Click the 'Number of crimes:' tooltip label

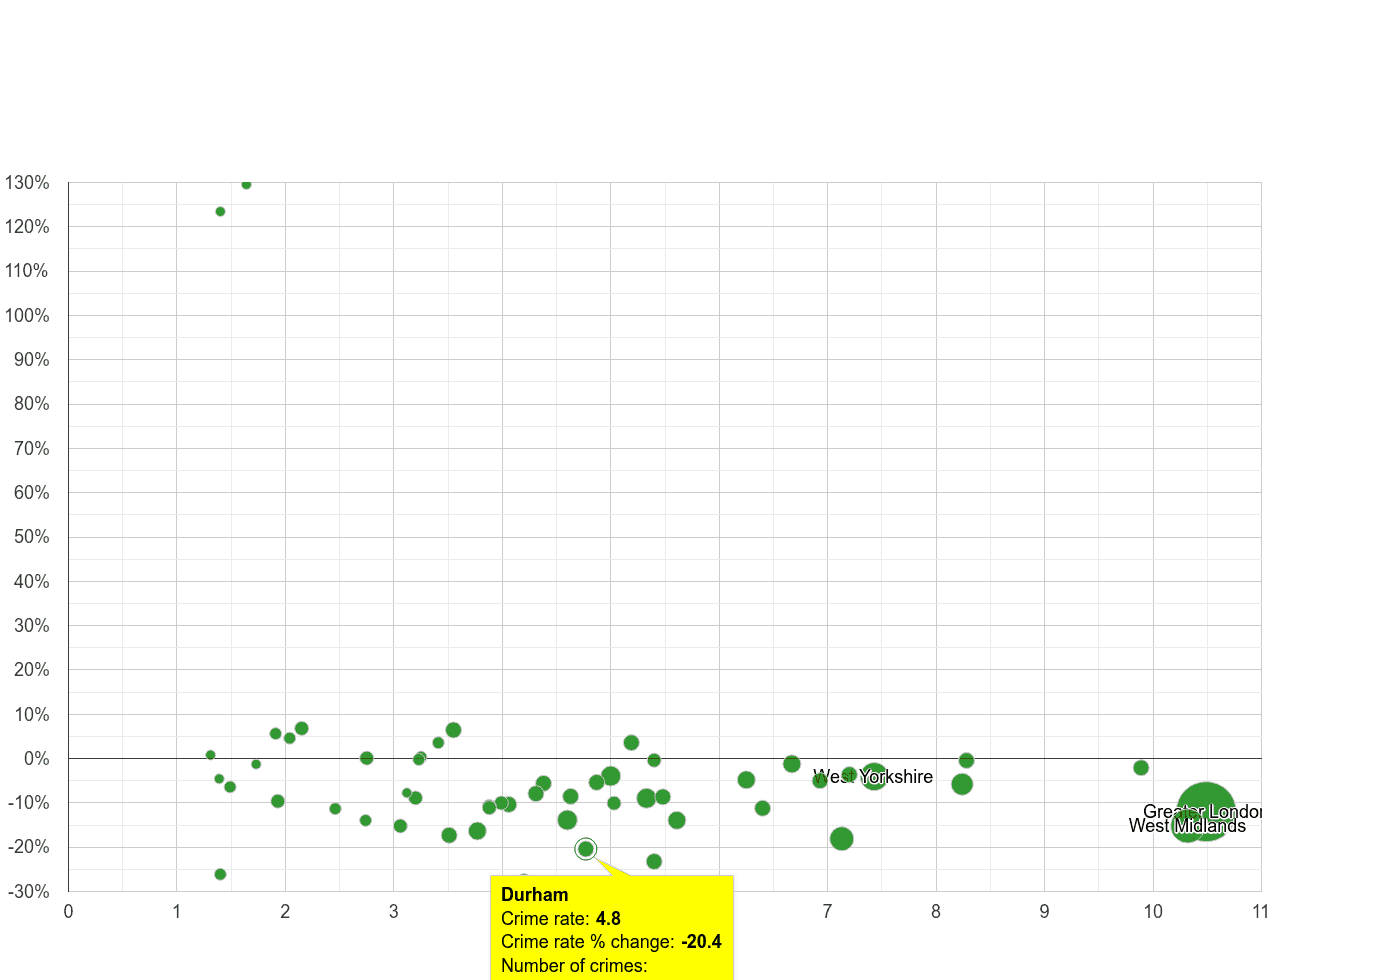[574, 966]
